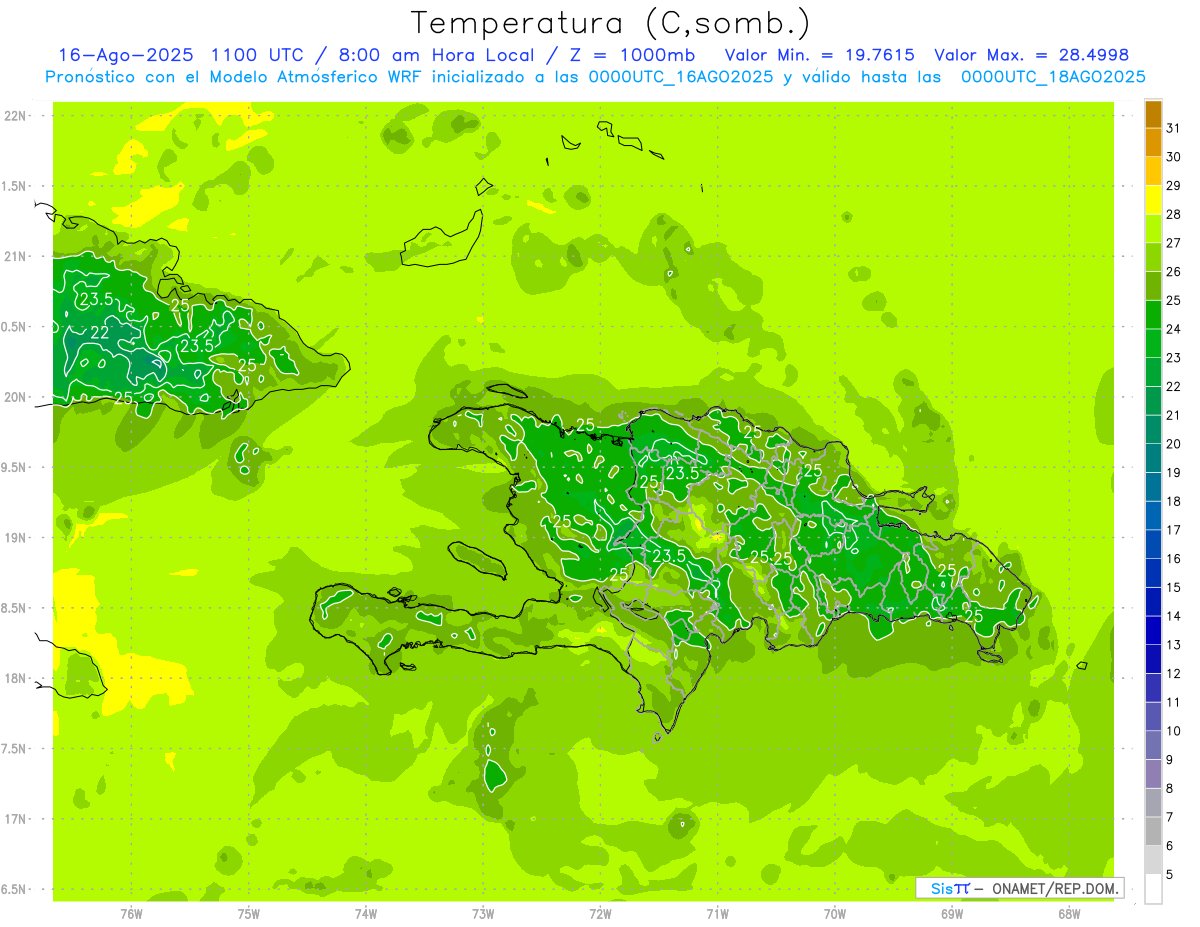This screenshot has width=1200, height=927.
Task: Click the colorbar tick label "13"
Action: pyautogui.click(x=1173, y=645)
